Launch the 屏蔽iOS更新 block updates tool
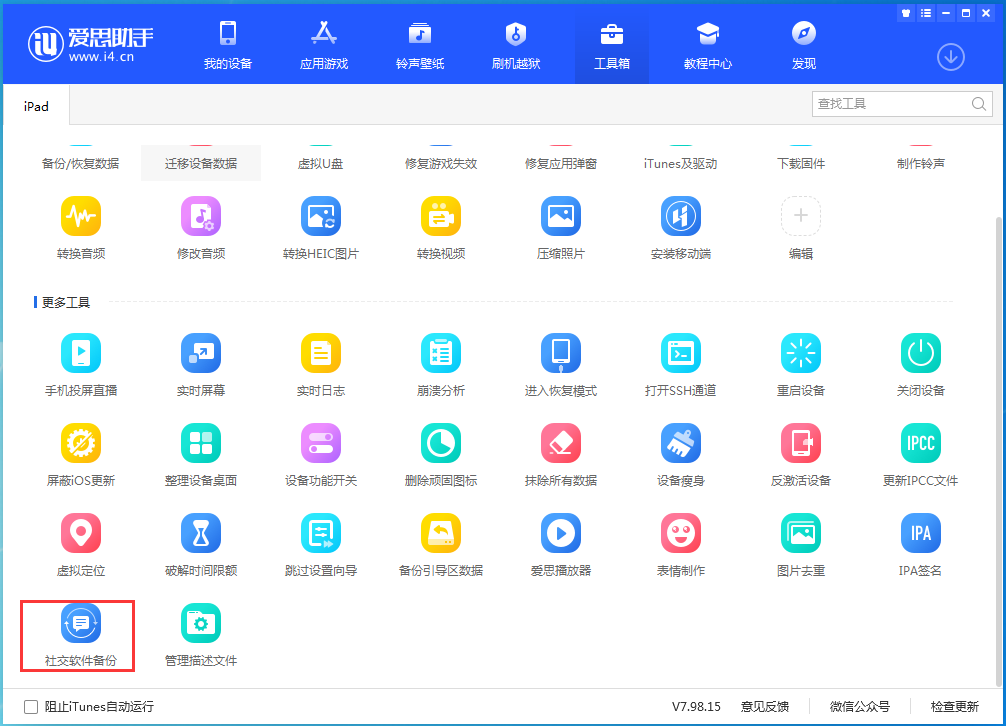Viewport: 1006px width, 726px height. tap(80, 453)
